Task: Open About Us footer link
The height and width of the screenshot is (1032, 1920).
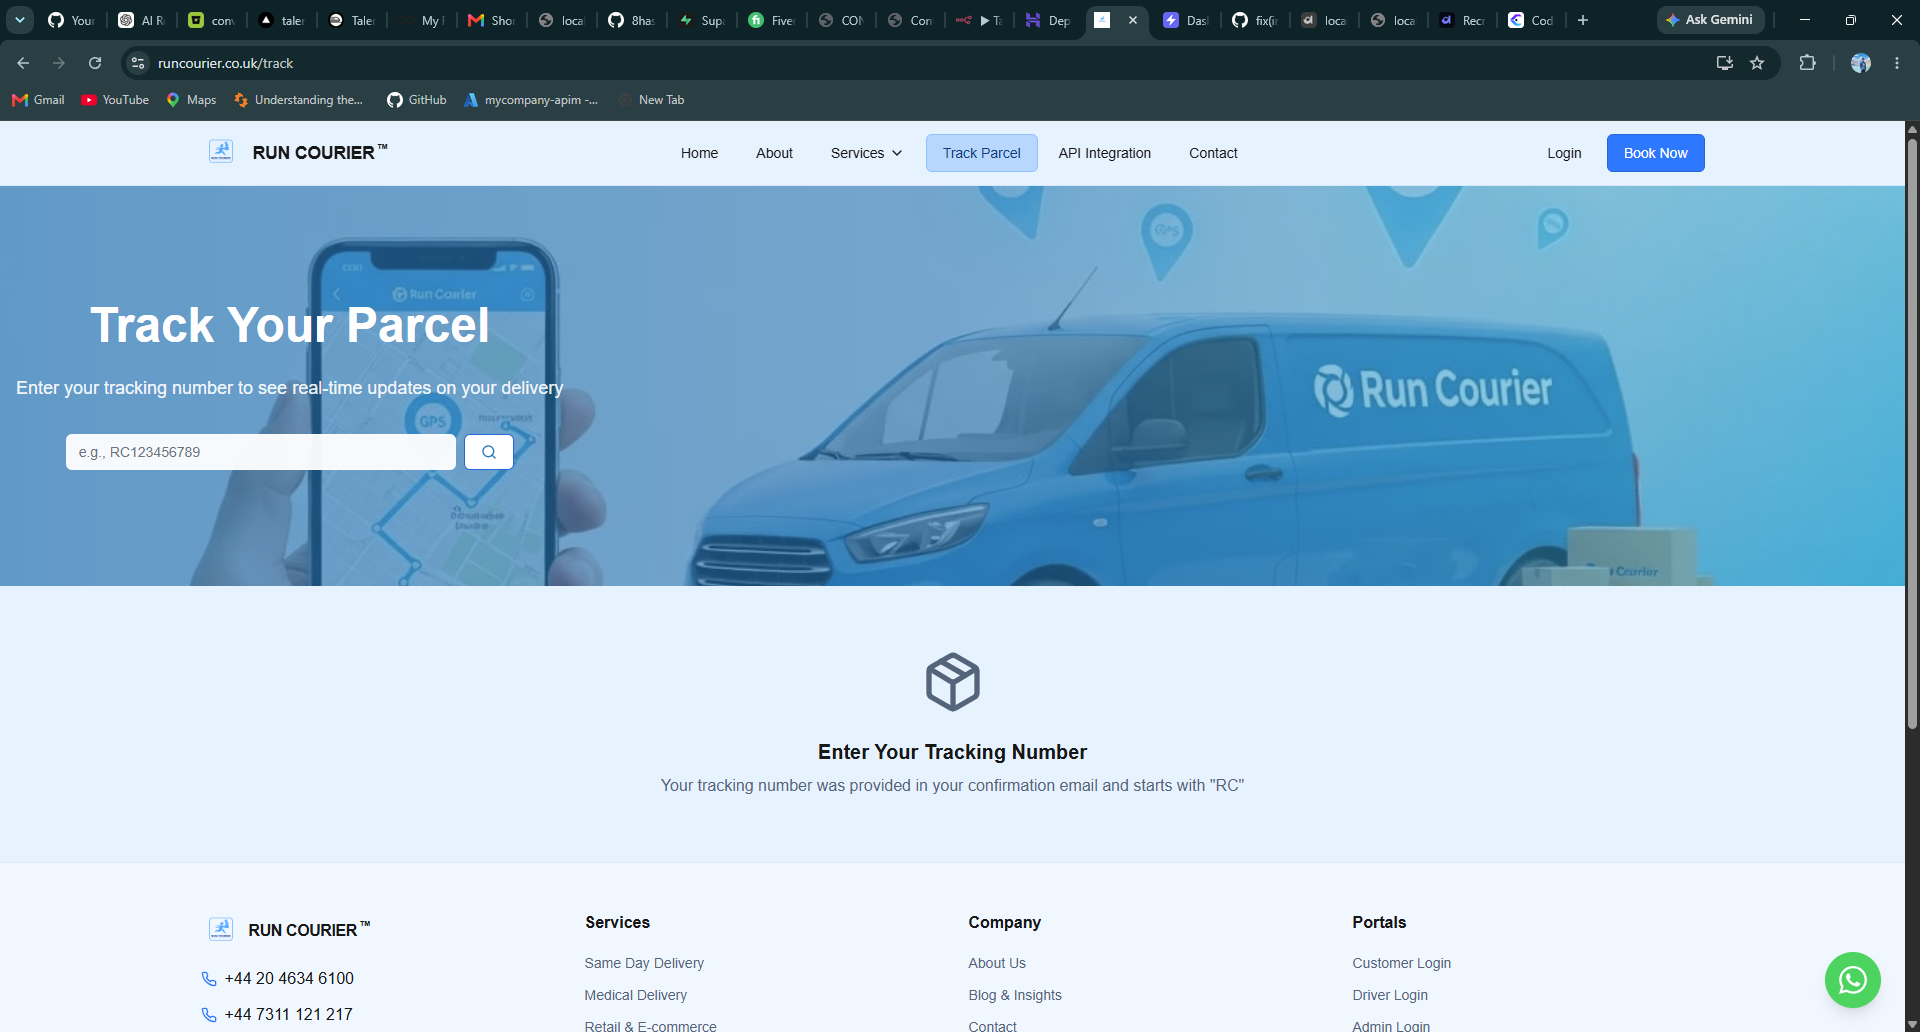Action: point(996,963)
